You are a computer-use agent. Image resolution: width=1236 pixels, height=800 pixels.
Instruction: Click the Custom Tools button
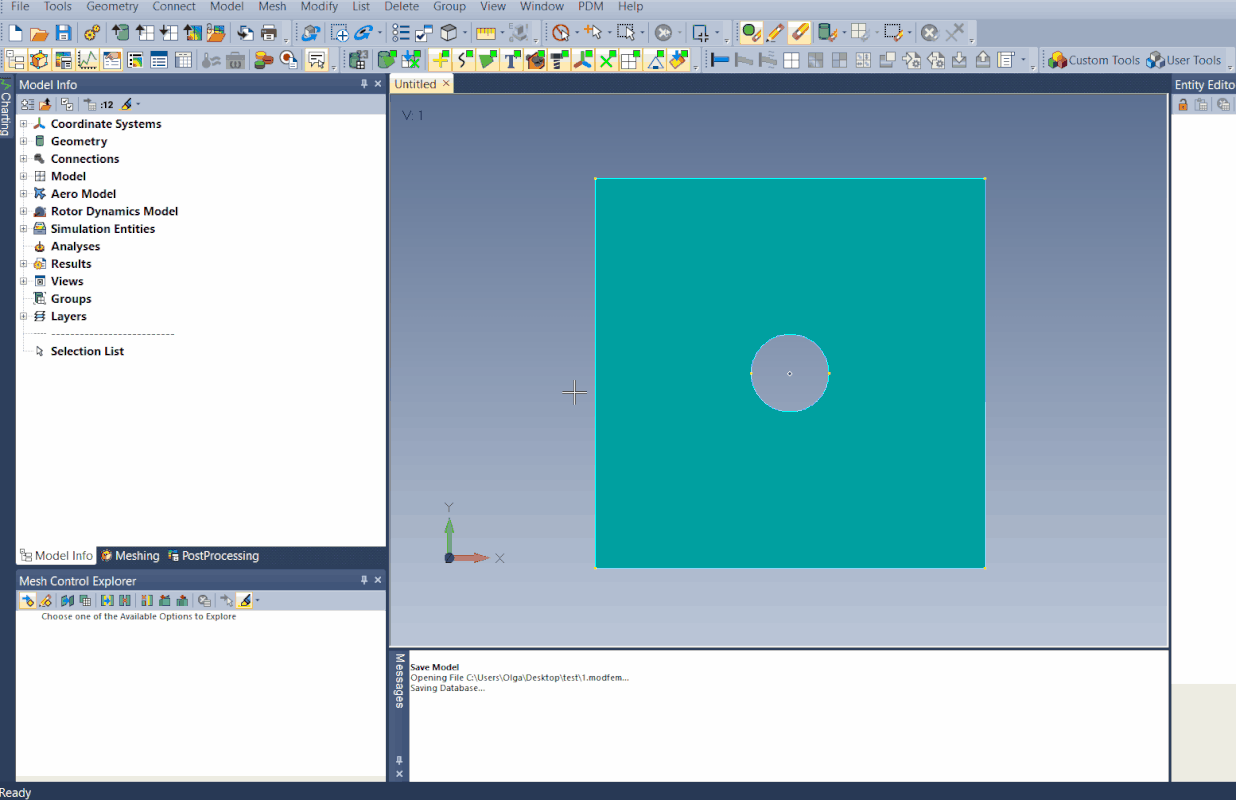pyautogui.click(x=1094, y=60)
